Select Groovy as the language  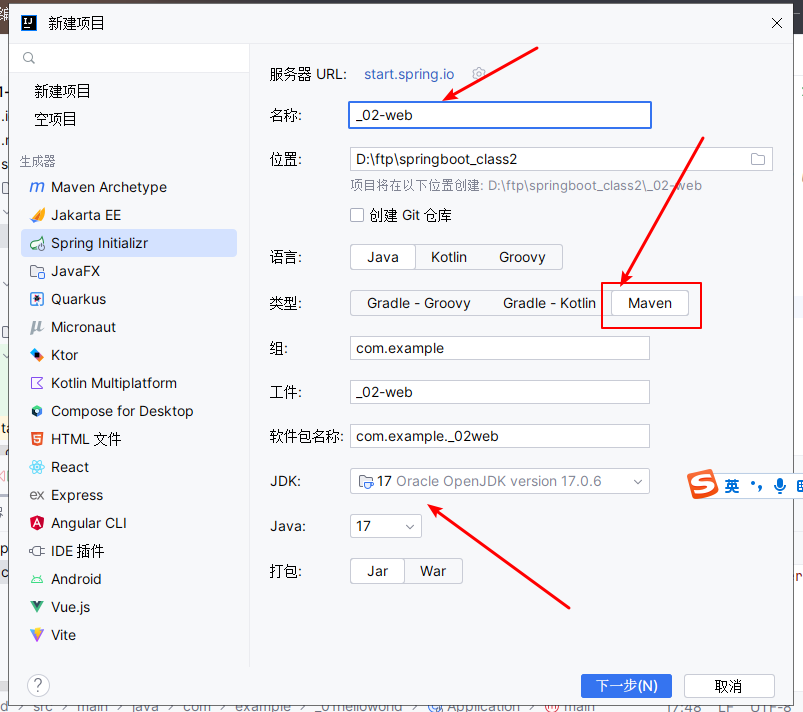pos(522,257)
